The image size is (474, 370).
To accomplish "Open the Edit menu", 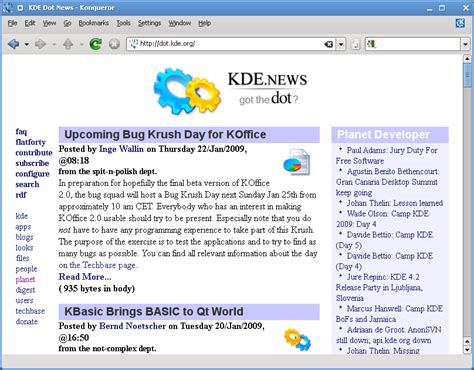I will click(x=30, y=23).
